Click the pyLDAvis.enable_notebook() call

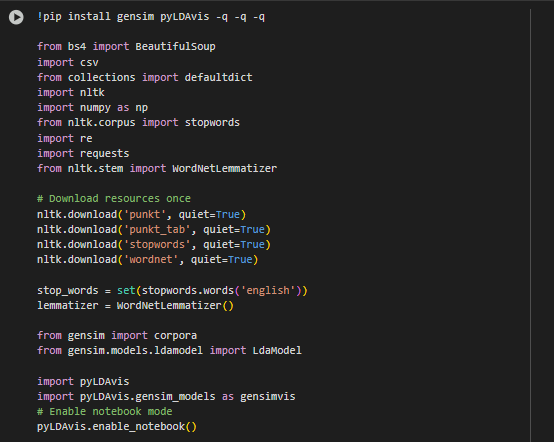point(117,427)
